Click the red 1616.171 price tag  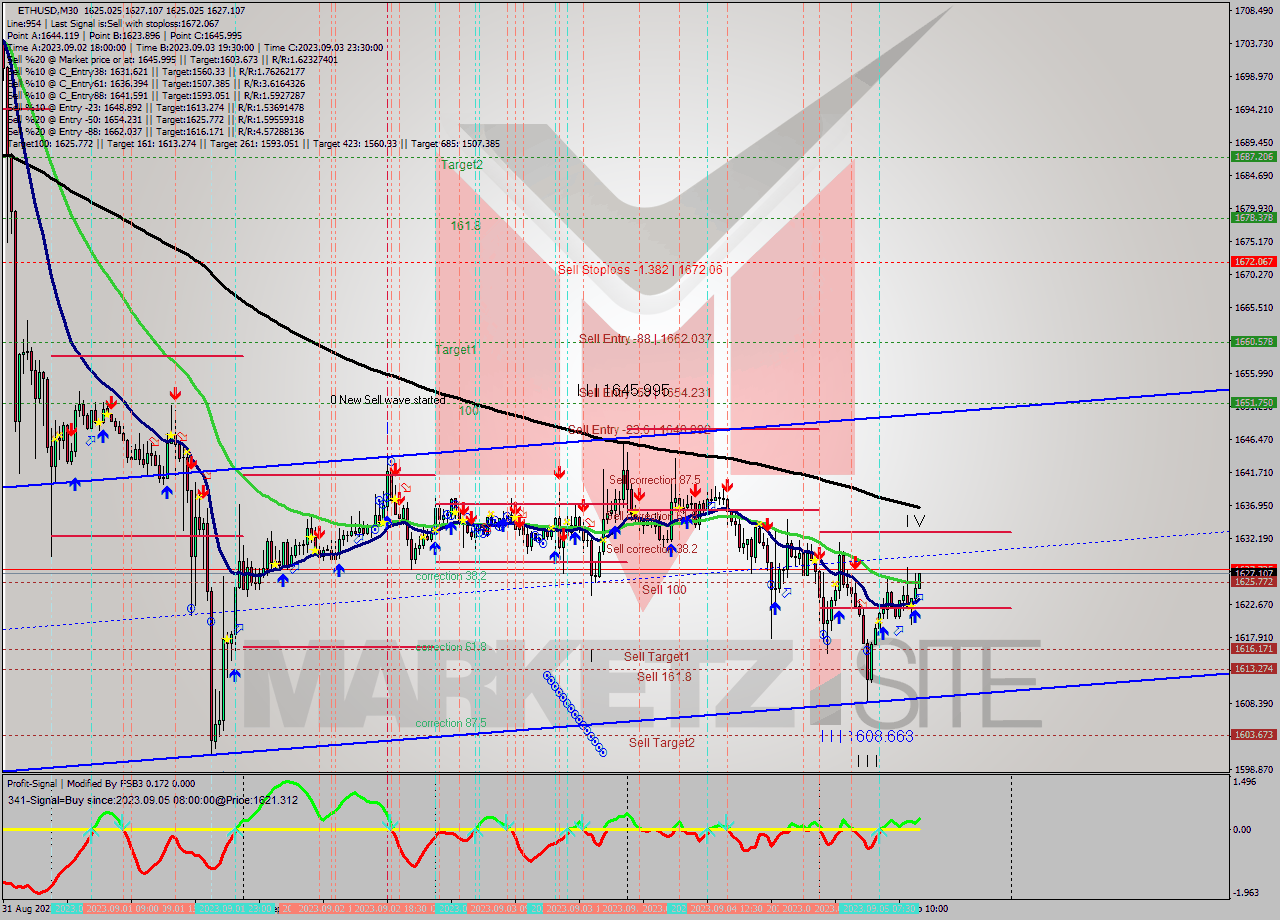1253,649
